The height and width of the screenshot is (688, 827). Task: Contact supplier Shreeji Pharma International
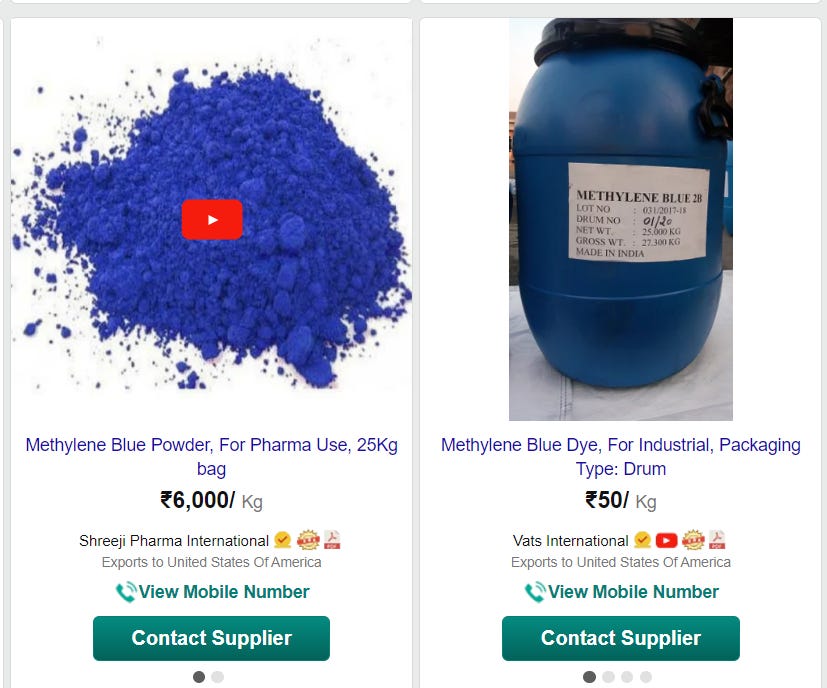coord(211,638)
